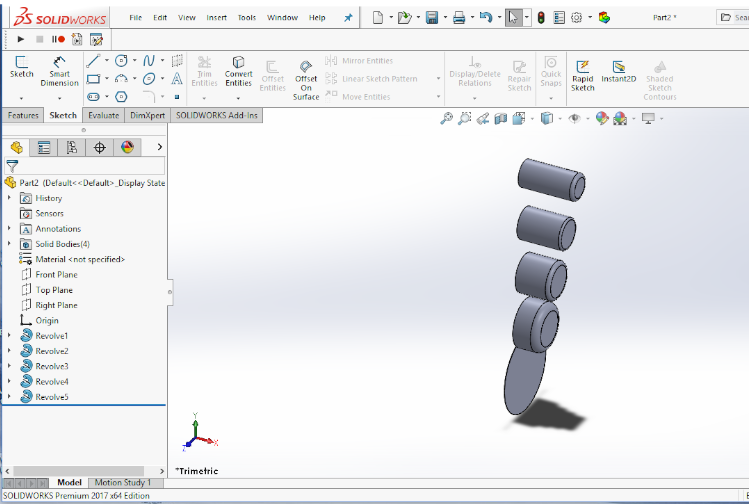
Task: Open the Insert menu
Action: [216, 17]
